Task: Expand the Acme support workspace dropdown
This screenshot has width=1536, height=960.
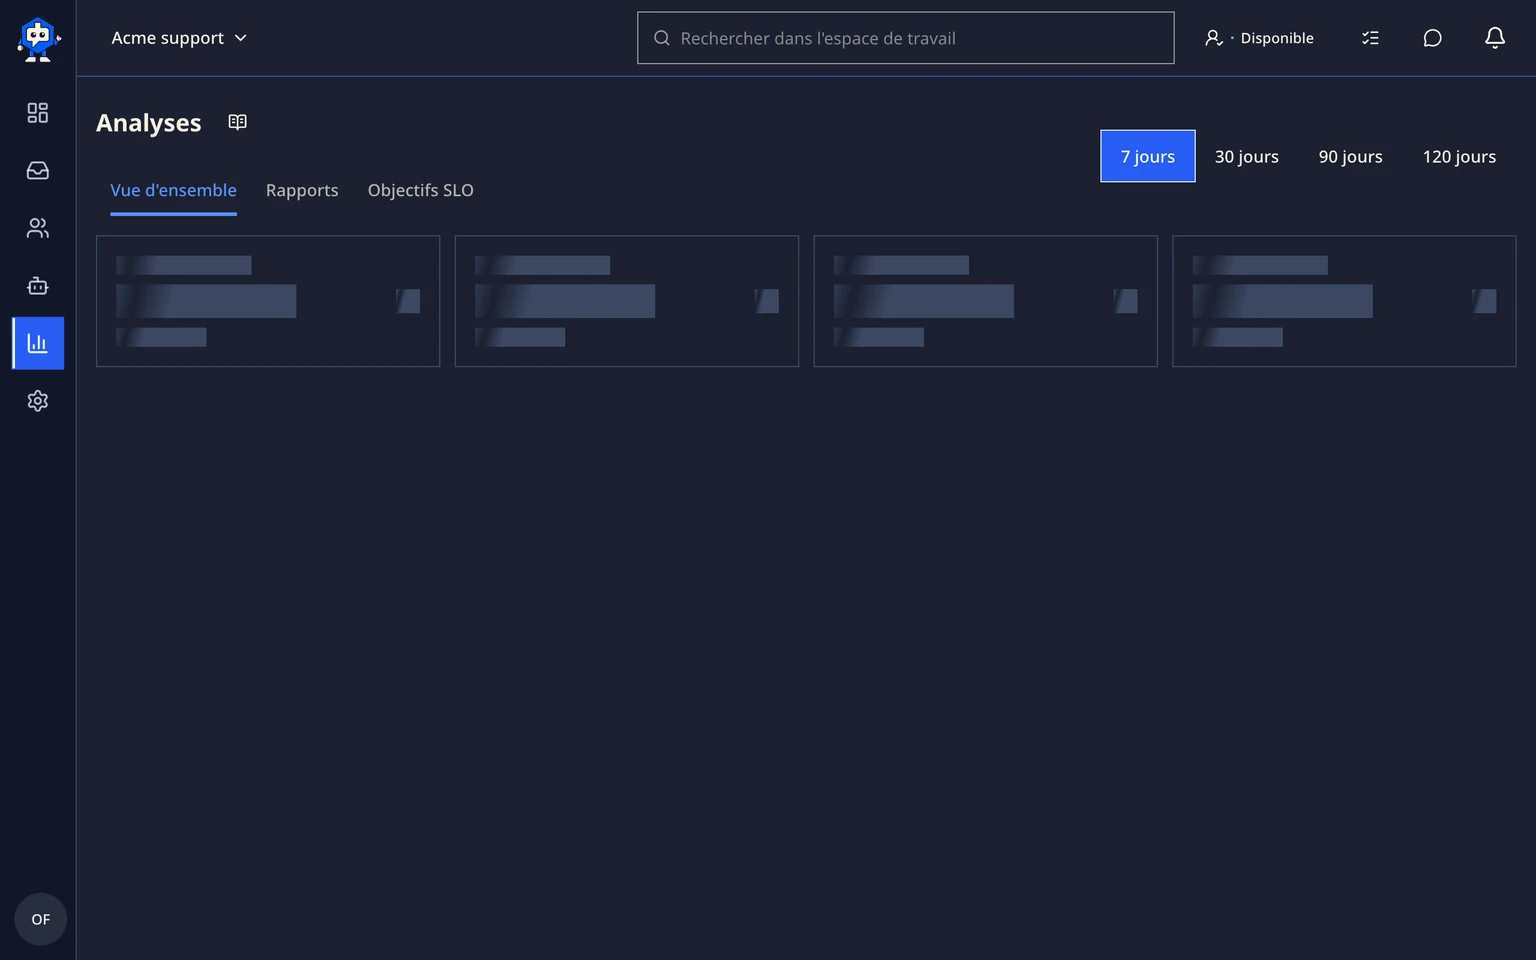Action: pyautogui.click(x=179, y=38)
